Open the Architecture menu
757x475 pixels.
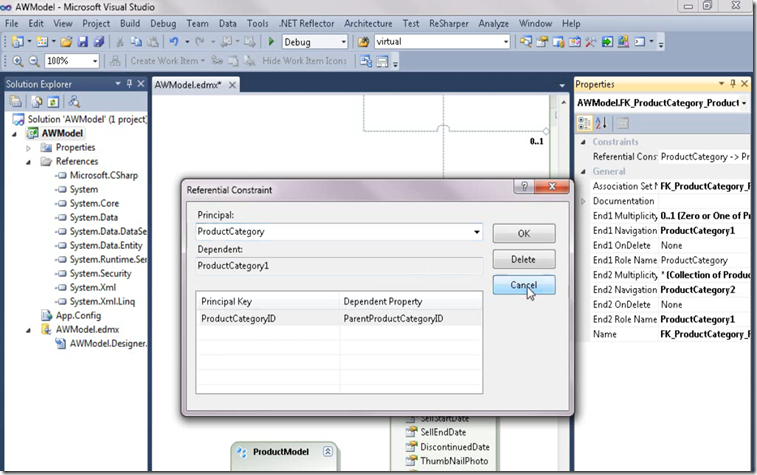368,23
